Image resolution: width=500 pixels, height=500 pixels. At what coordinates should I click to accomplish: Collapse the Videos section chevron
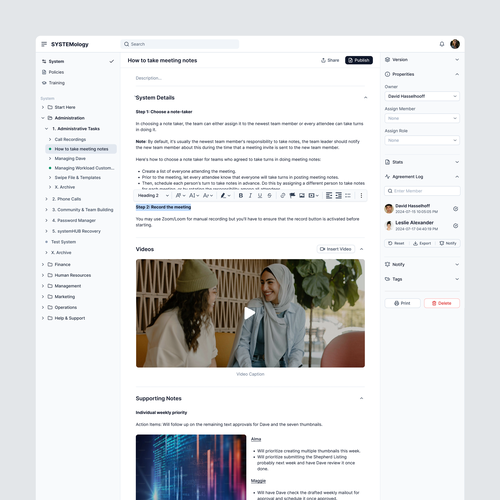362,249
